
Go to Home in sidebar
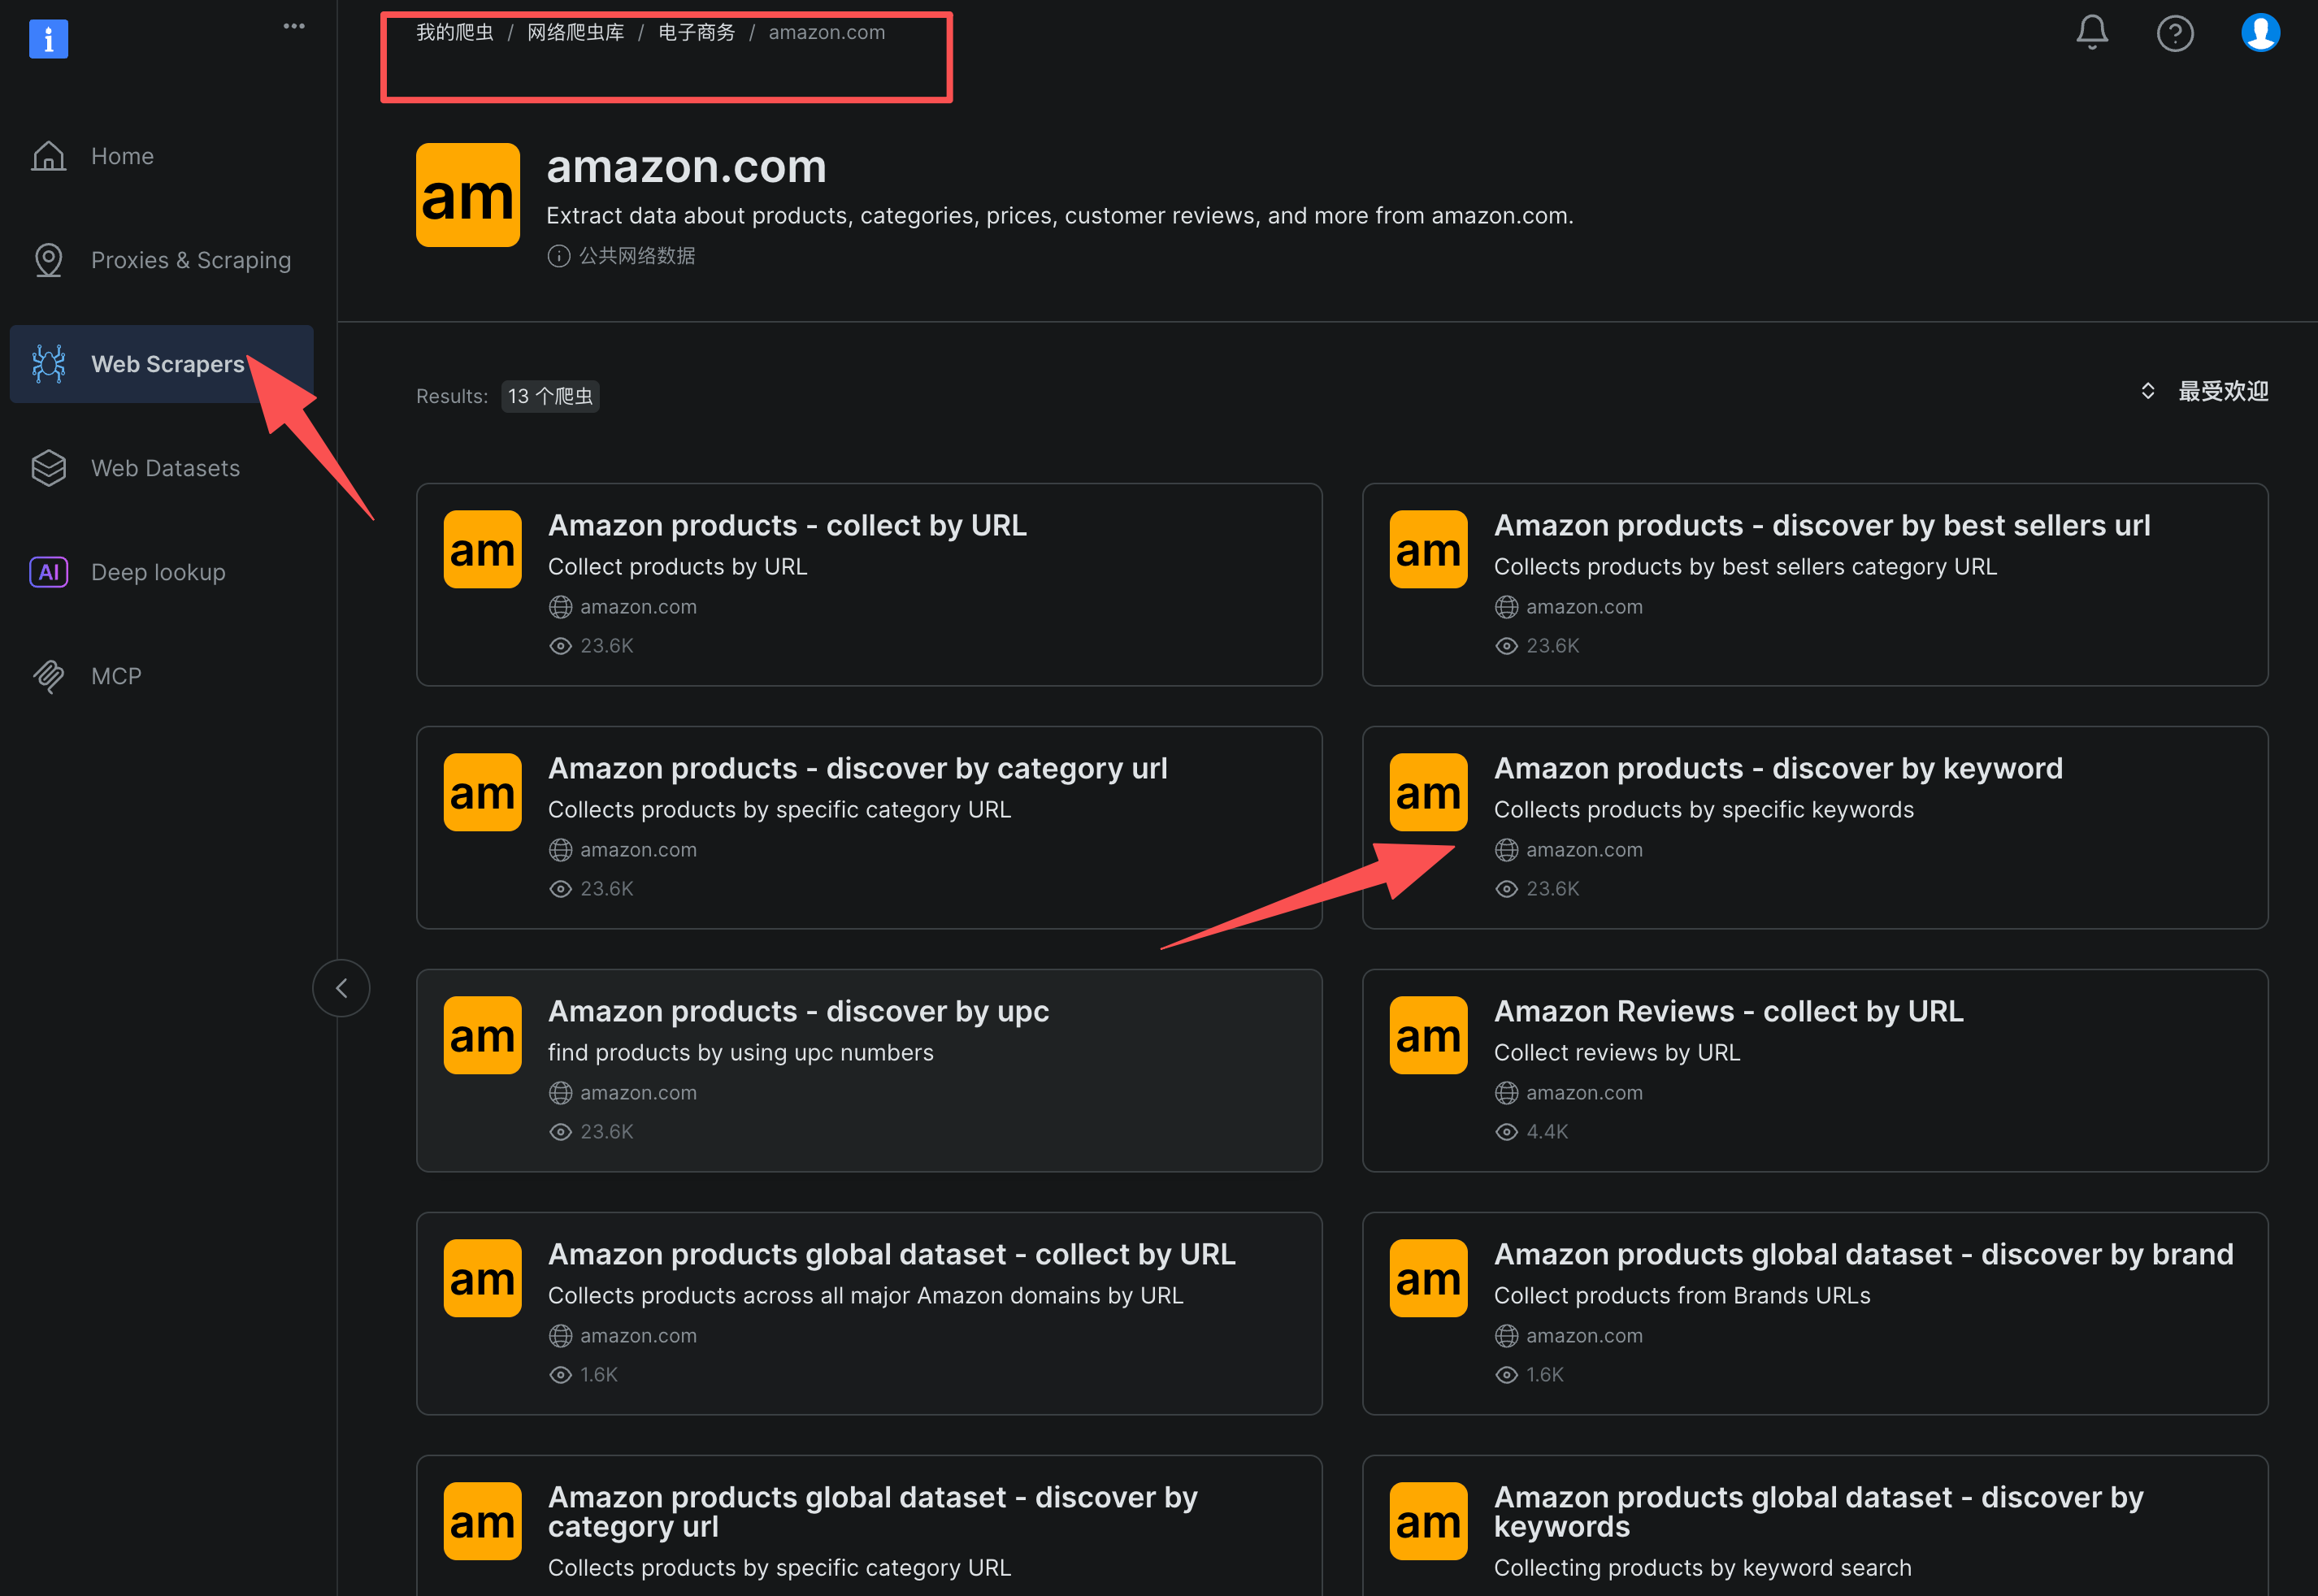tap(122, 156)
